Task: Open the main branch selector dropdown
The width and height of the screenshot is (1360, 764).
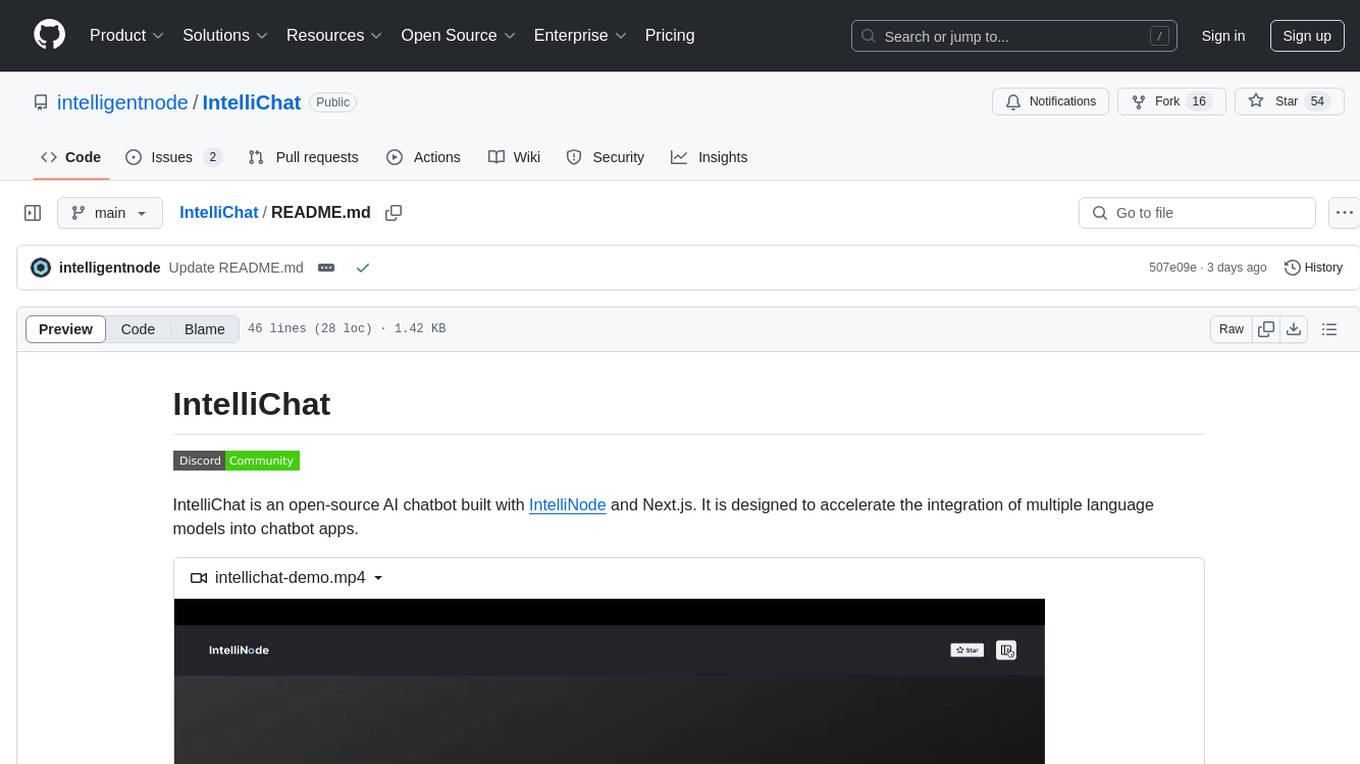Action: point(110,213)
